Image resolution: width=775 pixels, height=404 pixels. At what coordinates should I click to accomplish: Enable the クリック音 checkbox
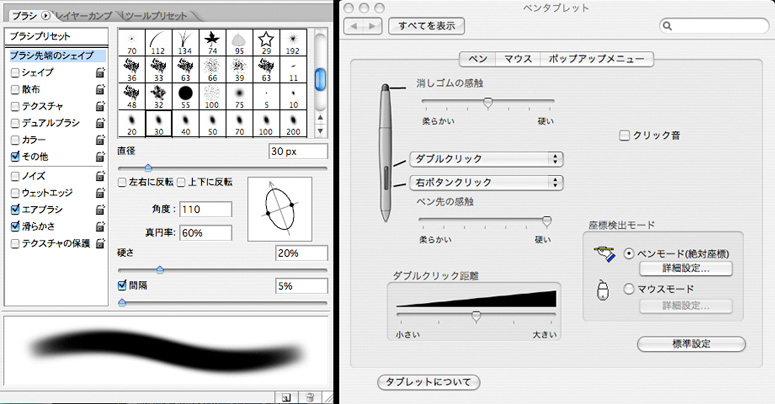click(625, 135)
